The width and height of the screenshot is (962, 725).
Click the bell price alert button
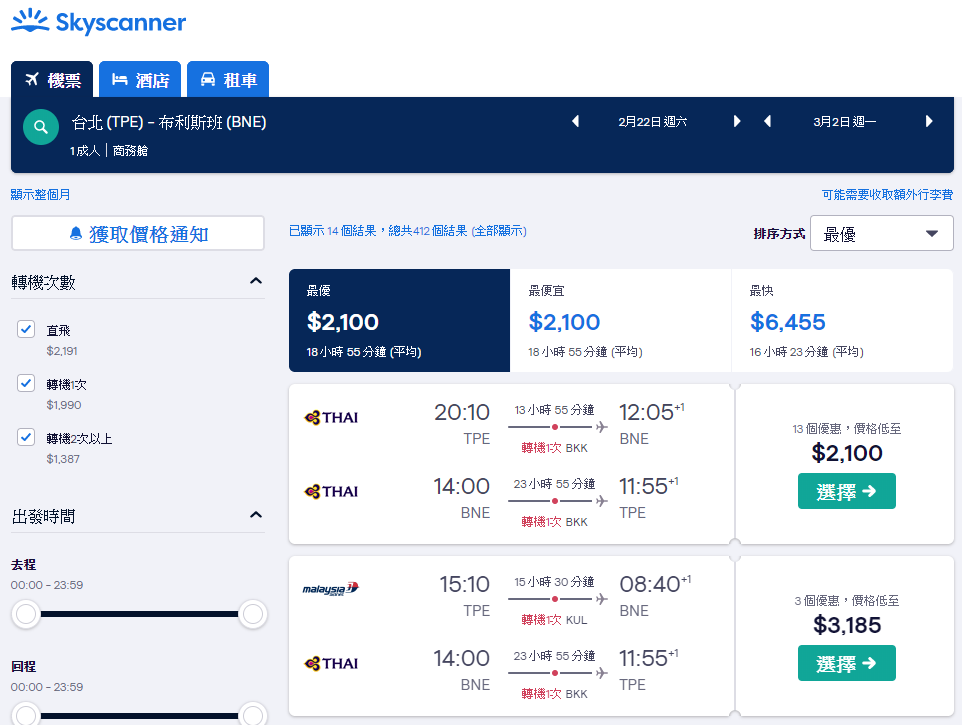click(x=138, y=233)
